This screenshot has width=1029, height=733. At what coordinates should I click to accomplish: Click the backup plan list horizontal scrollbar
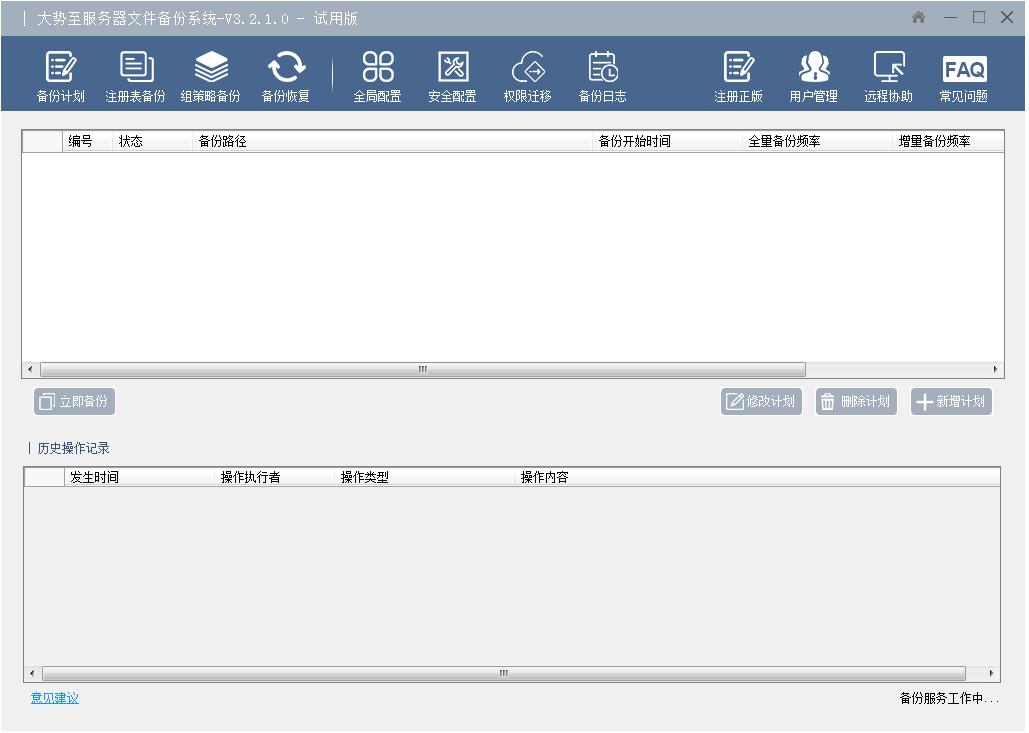pos(422,369)
